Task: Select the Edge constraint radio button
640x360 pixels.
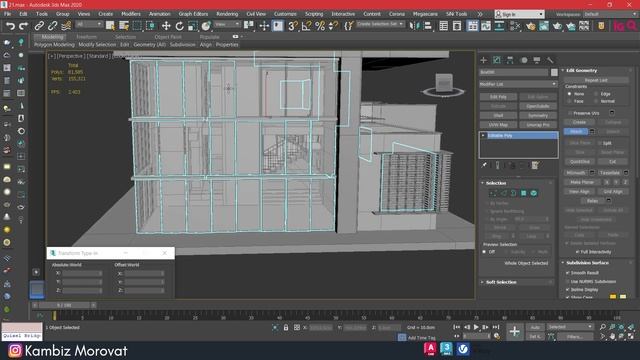Action: pyautogui.click(x=596, y=94)
